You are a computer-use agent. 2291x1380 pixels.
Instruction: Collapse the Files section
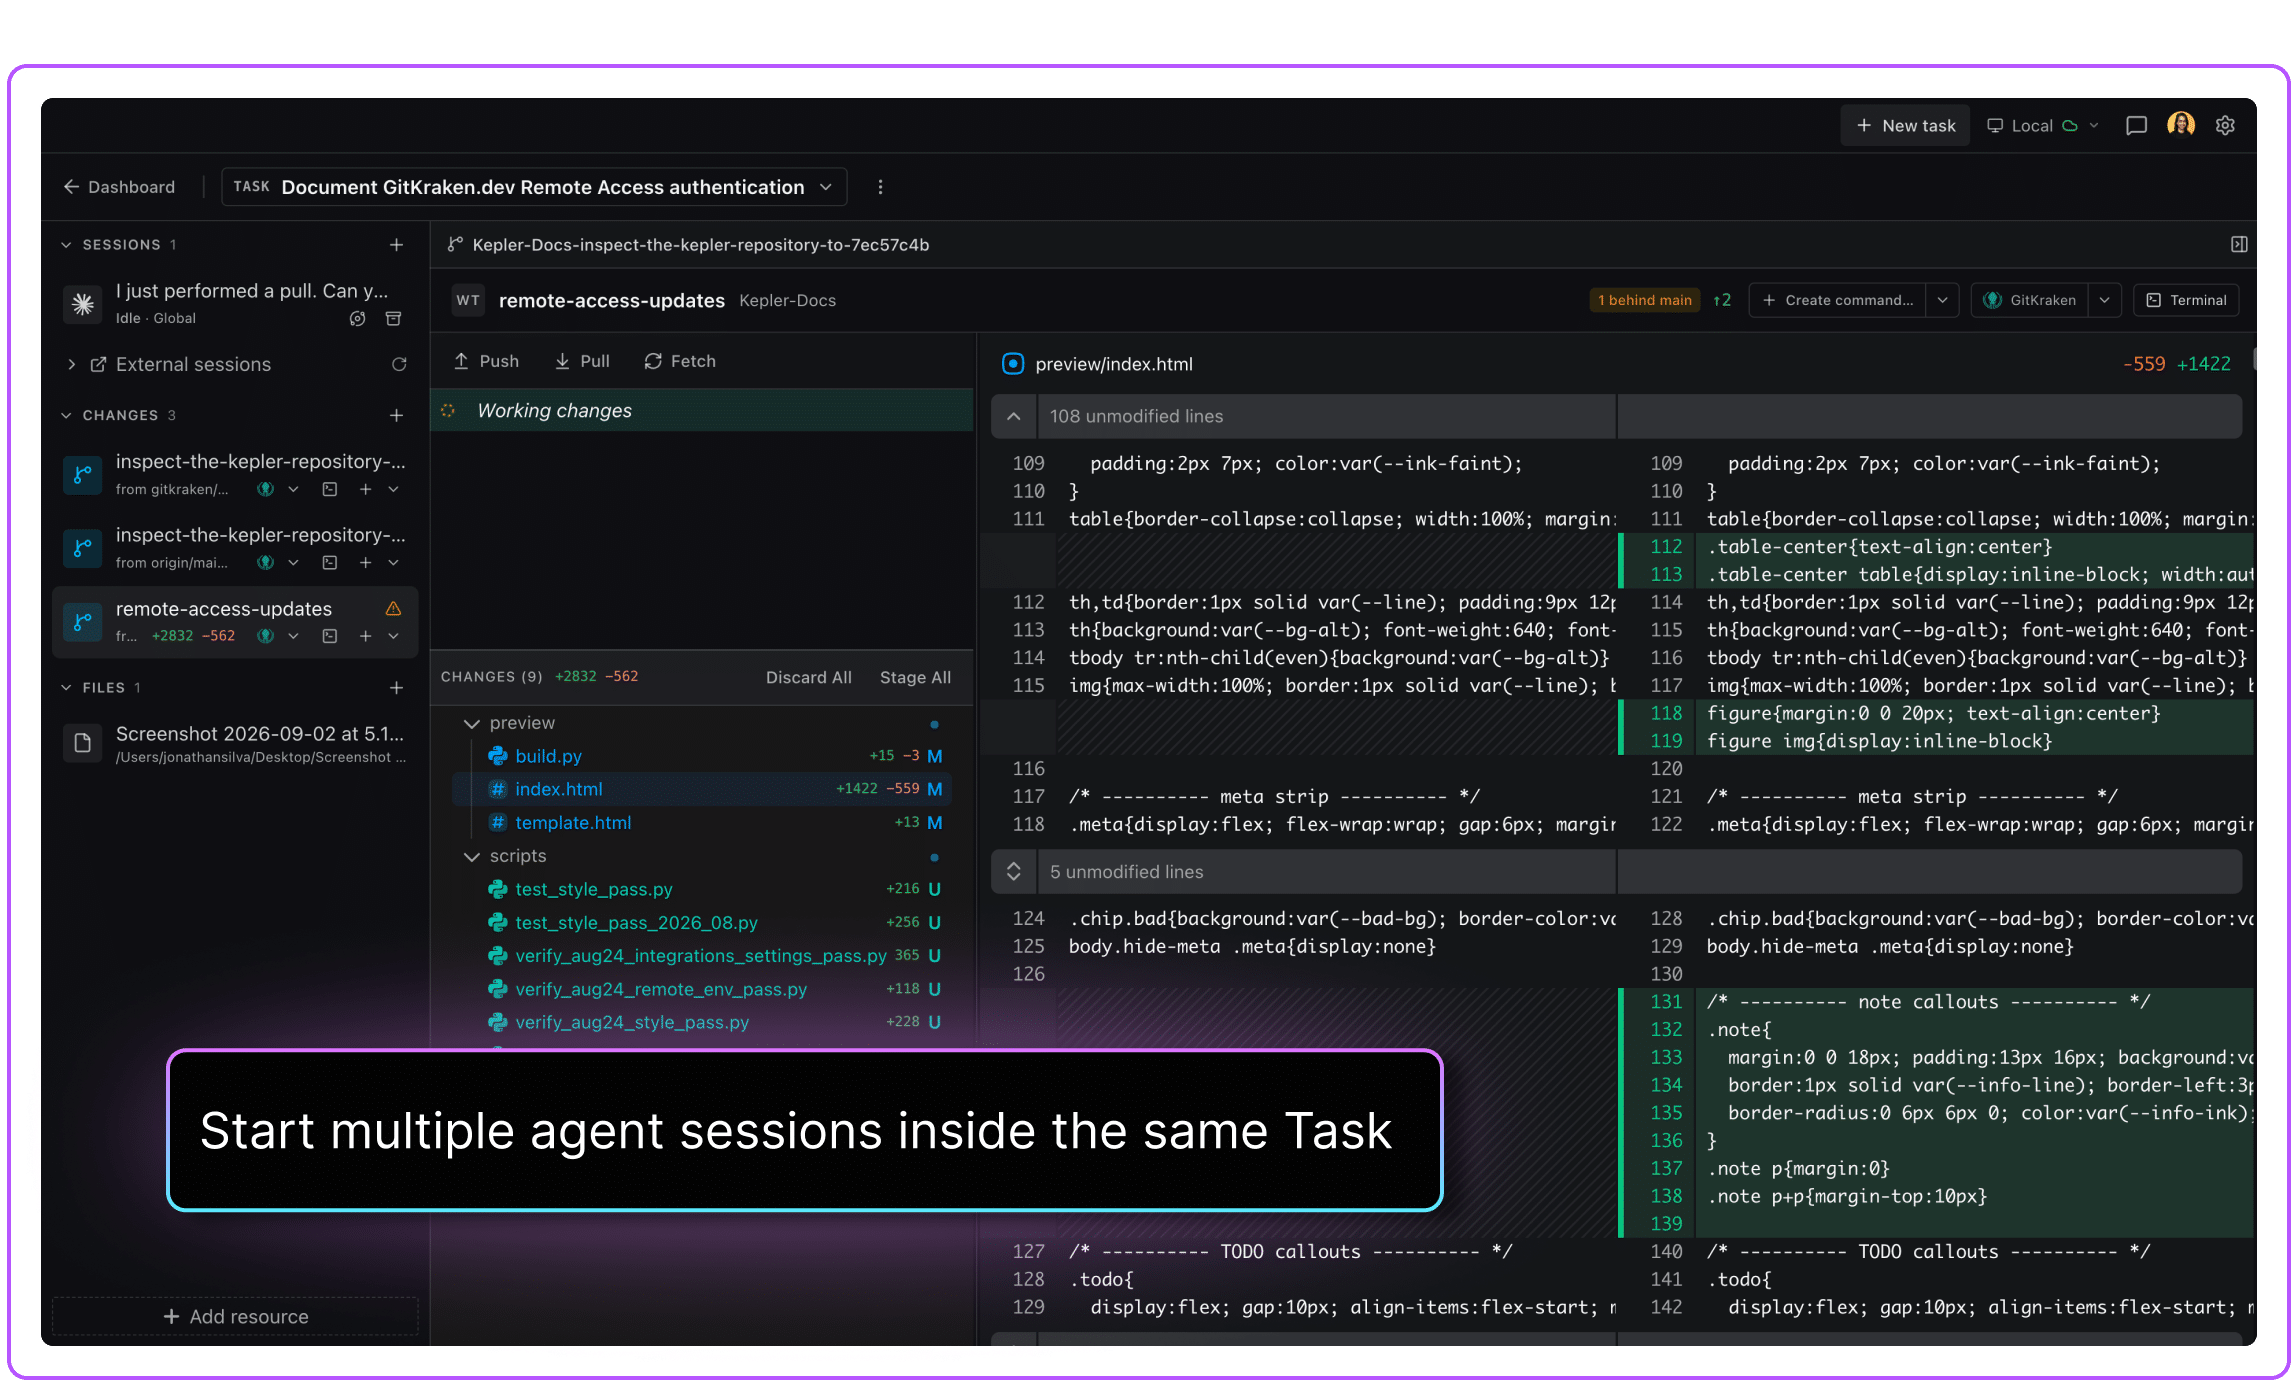pos(66,688)
